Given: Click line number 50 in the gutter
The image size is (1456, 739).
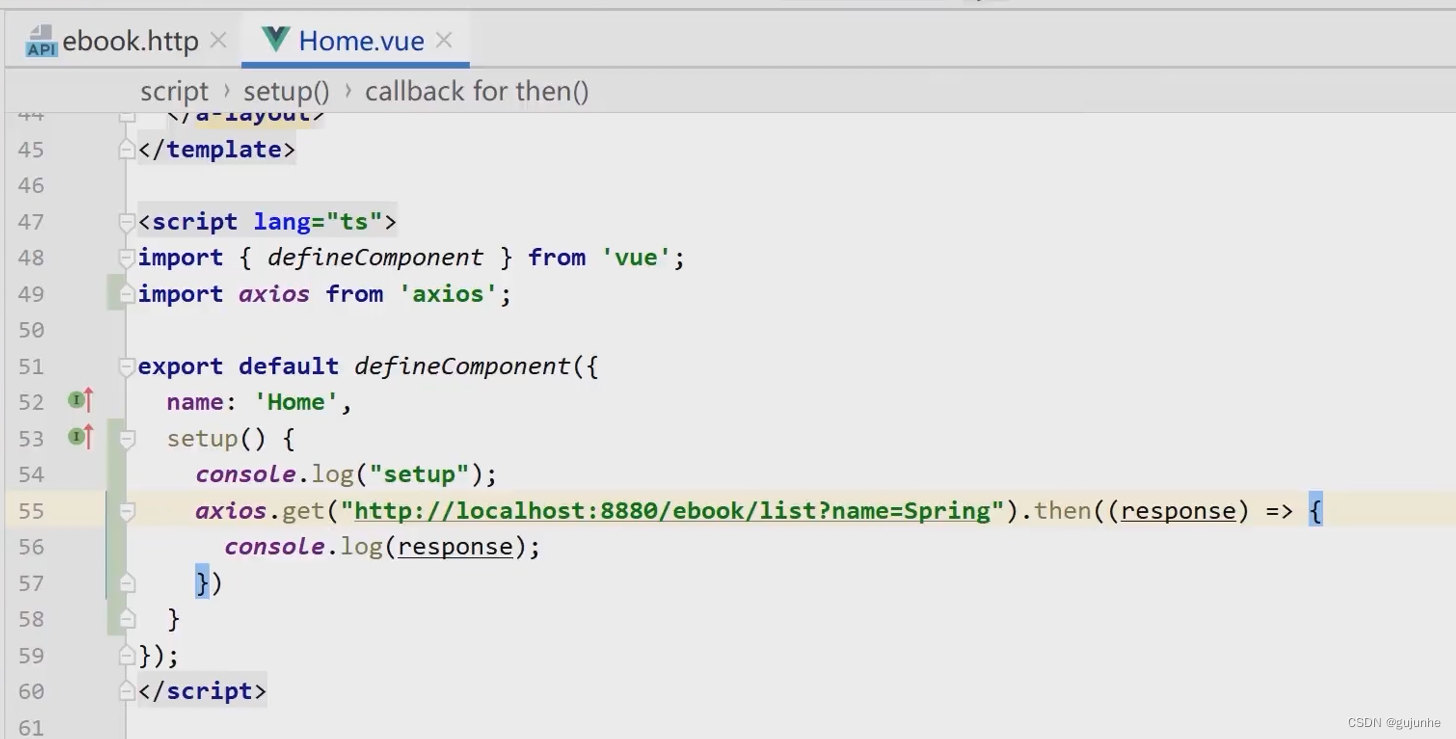Looking at the screenshot, I should (31, 329).
